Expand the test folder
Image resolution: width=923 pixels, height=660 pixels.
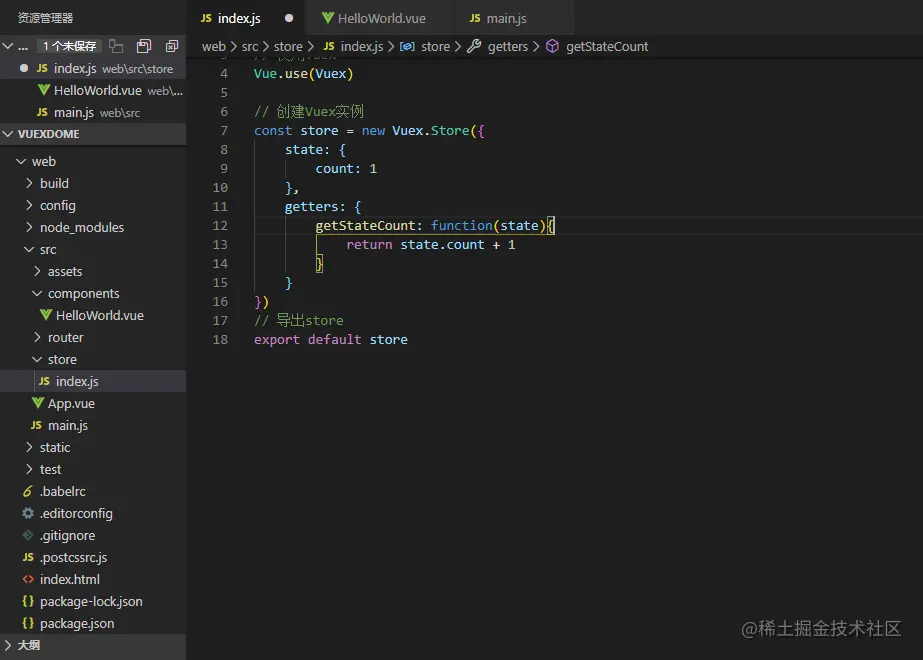click(x=29, y=469)
